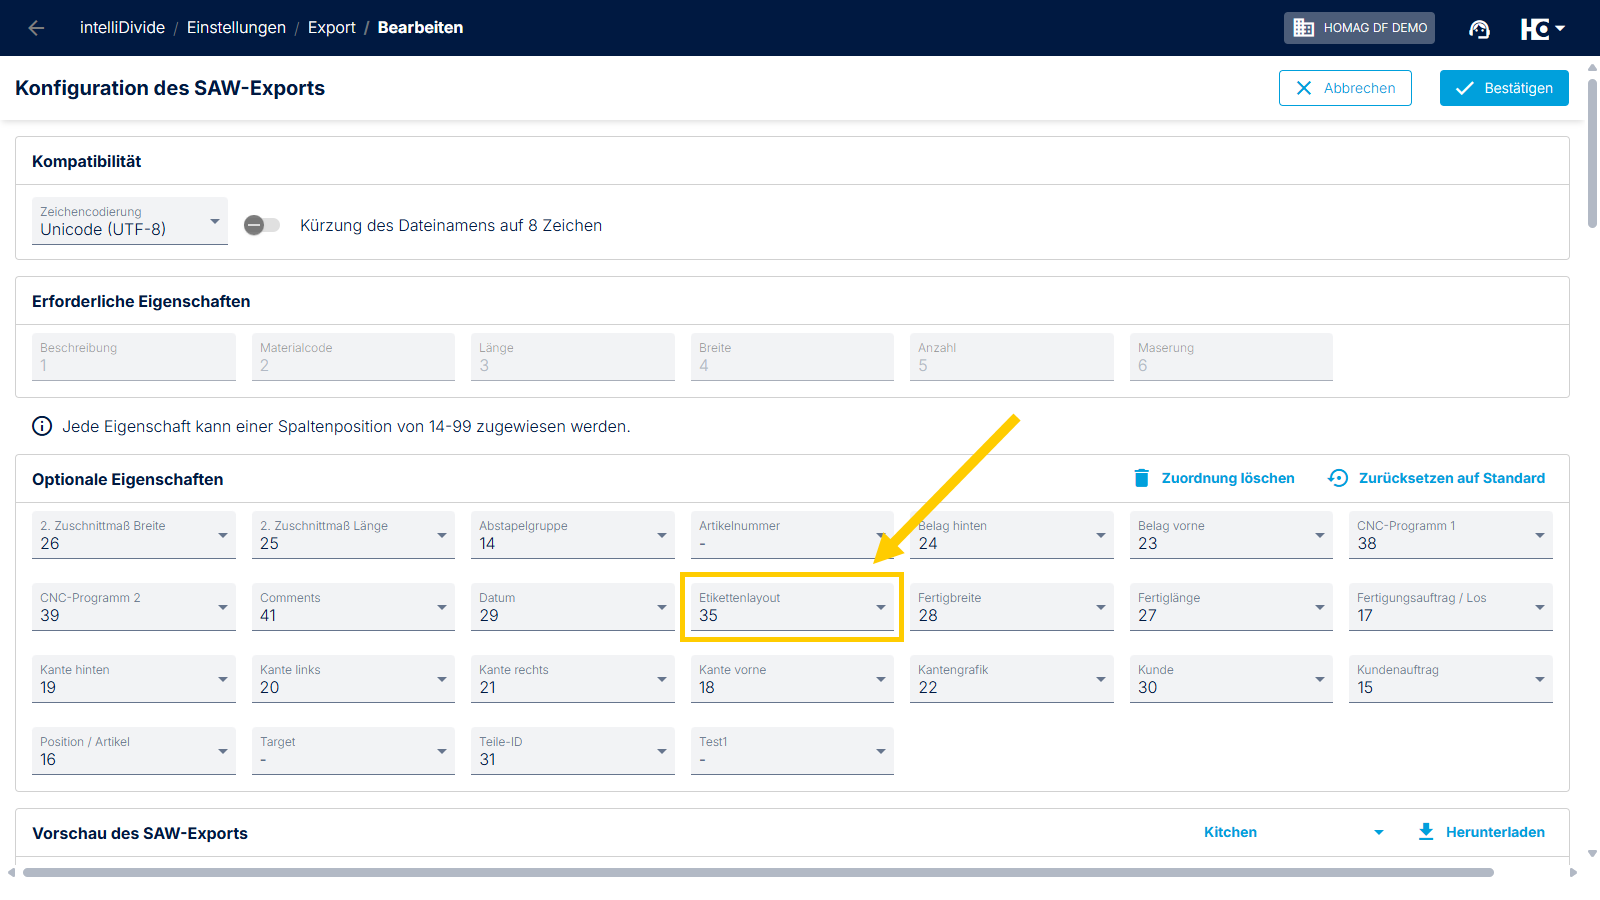1600x900 pixels.
Task: Click the back arrow icon
Action: pos(36,28)
